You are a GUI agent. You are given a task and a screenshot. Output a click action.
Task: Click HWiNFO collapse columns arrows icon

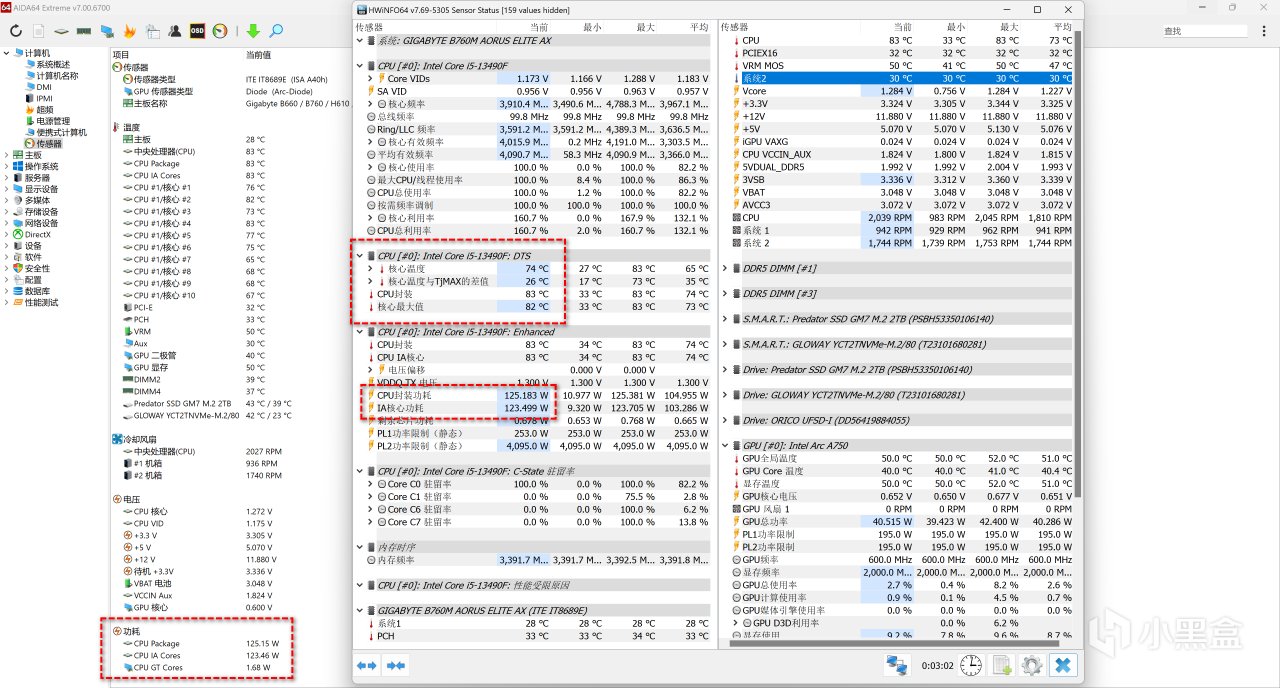click(397, 665)
